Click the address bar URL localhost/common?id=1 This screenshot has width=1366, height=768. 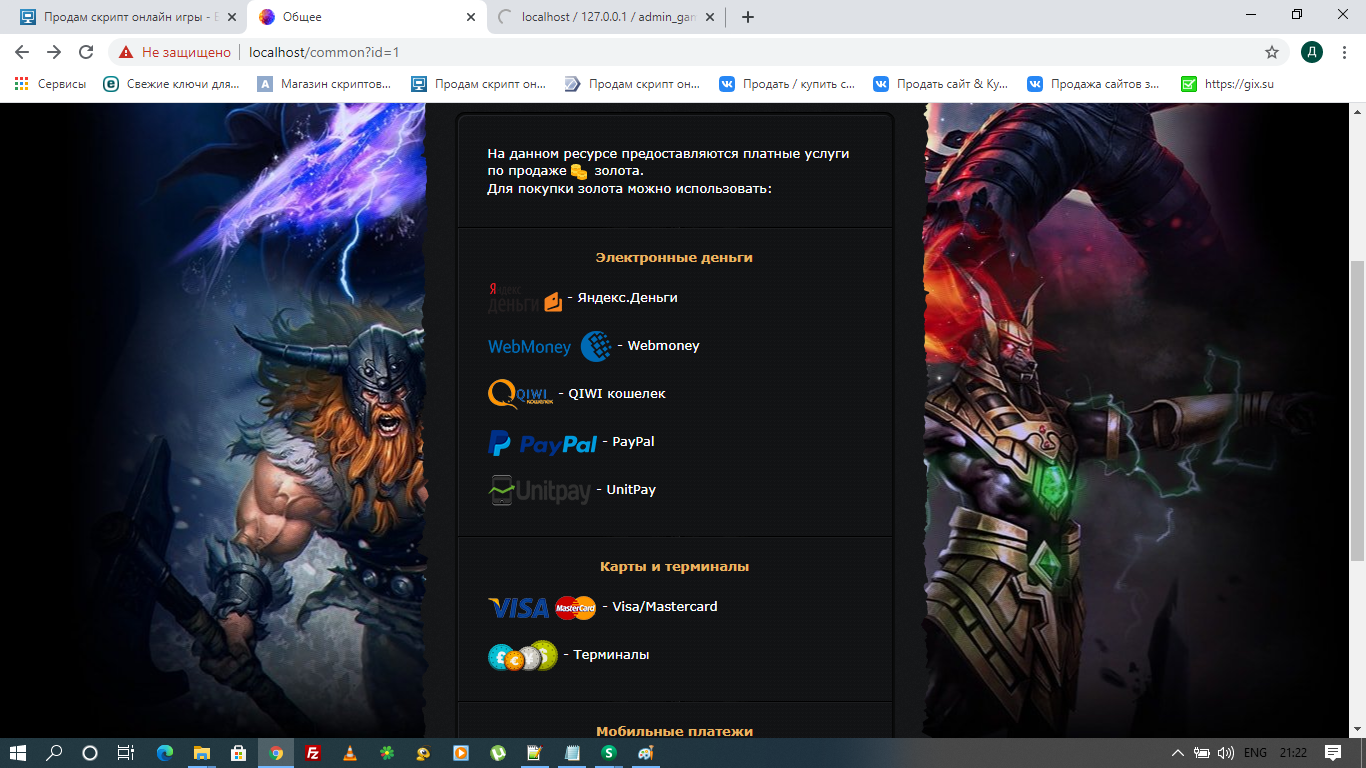pos(324,52)
